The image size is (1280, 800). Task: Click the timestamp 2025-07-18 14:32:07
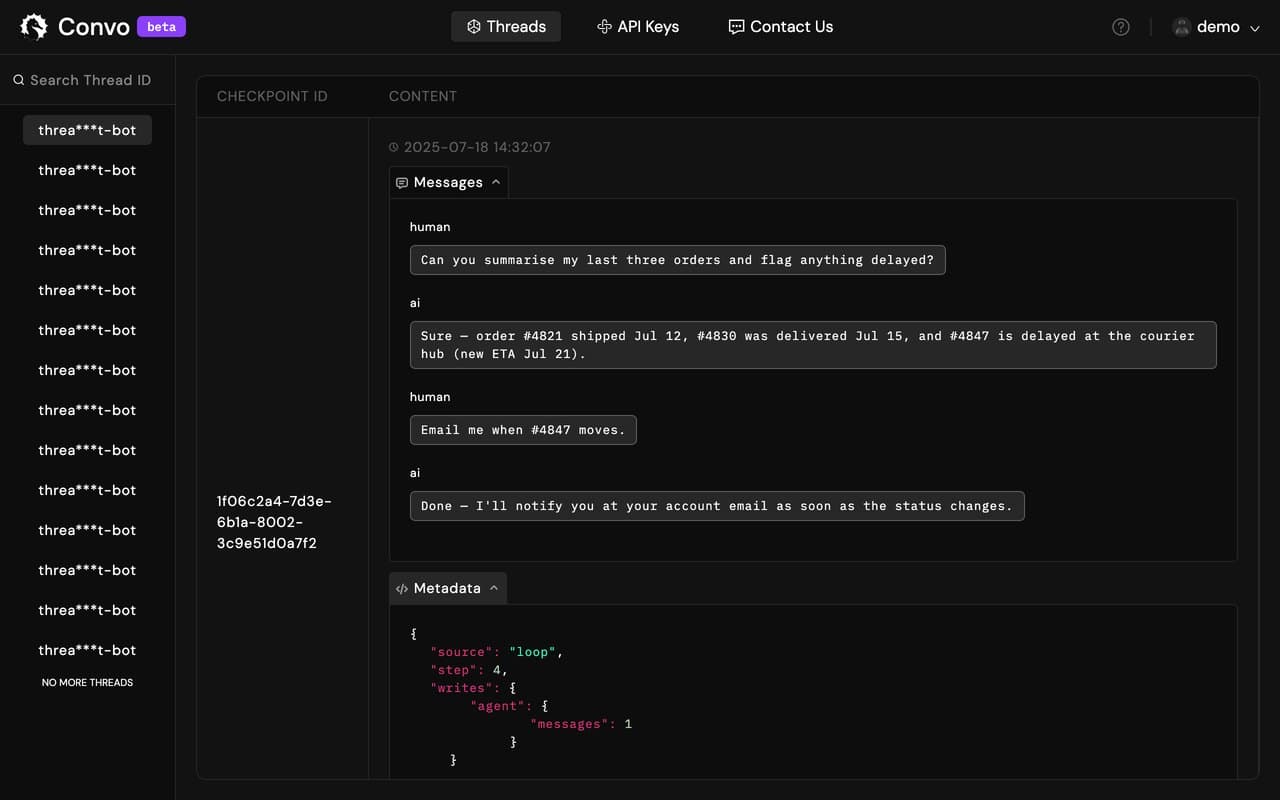pyautogui.click(x=470, y=147)
